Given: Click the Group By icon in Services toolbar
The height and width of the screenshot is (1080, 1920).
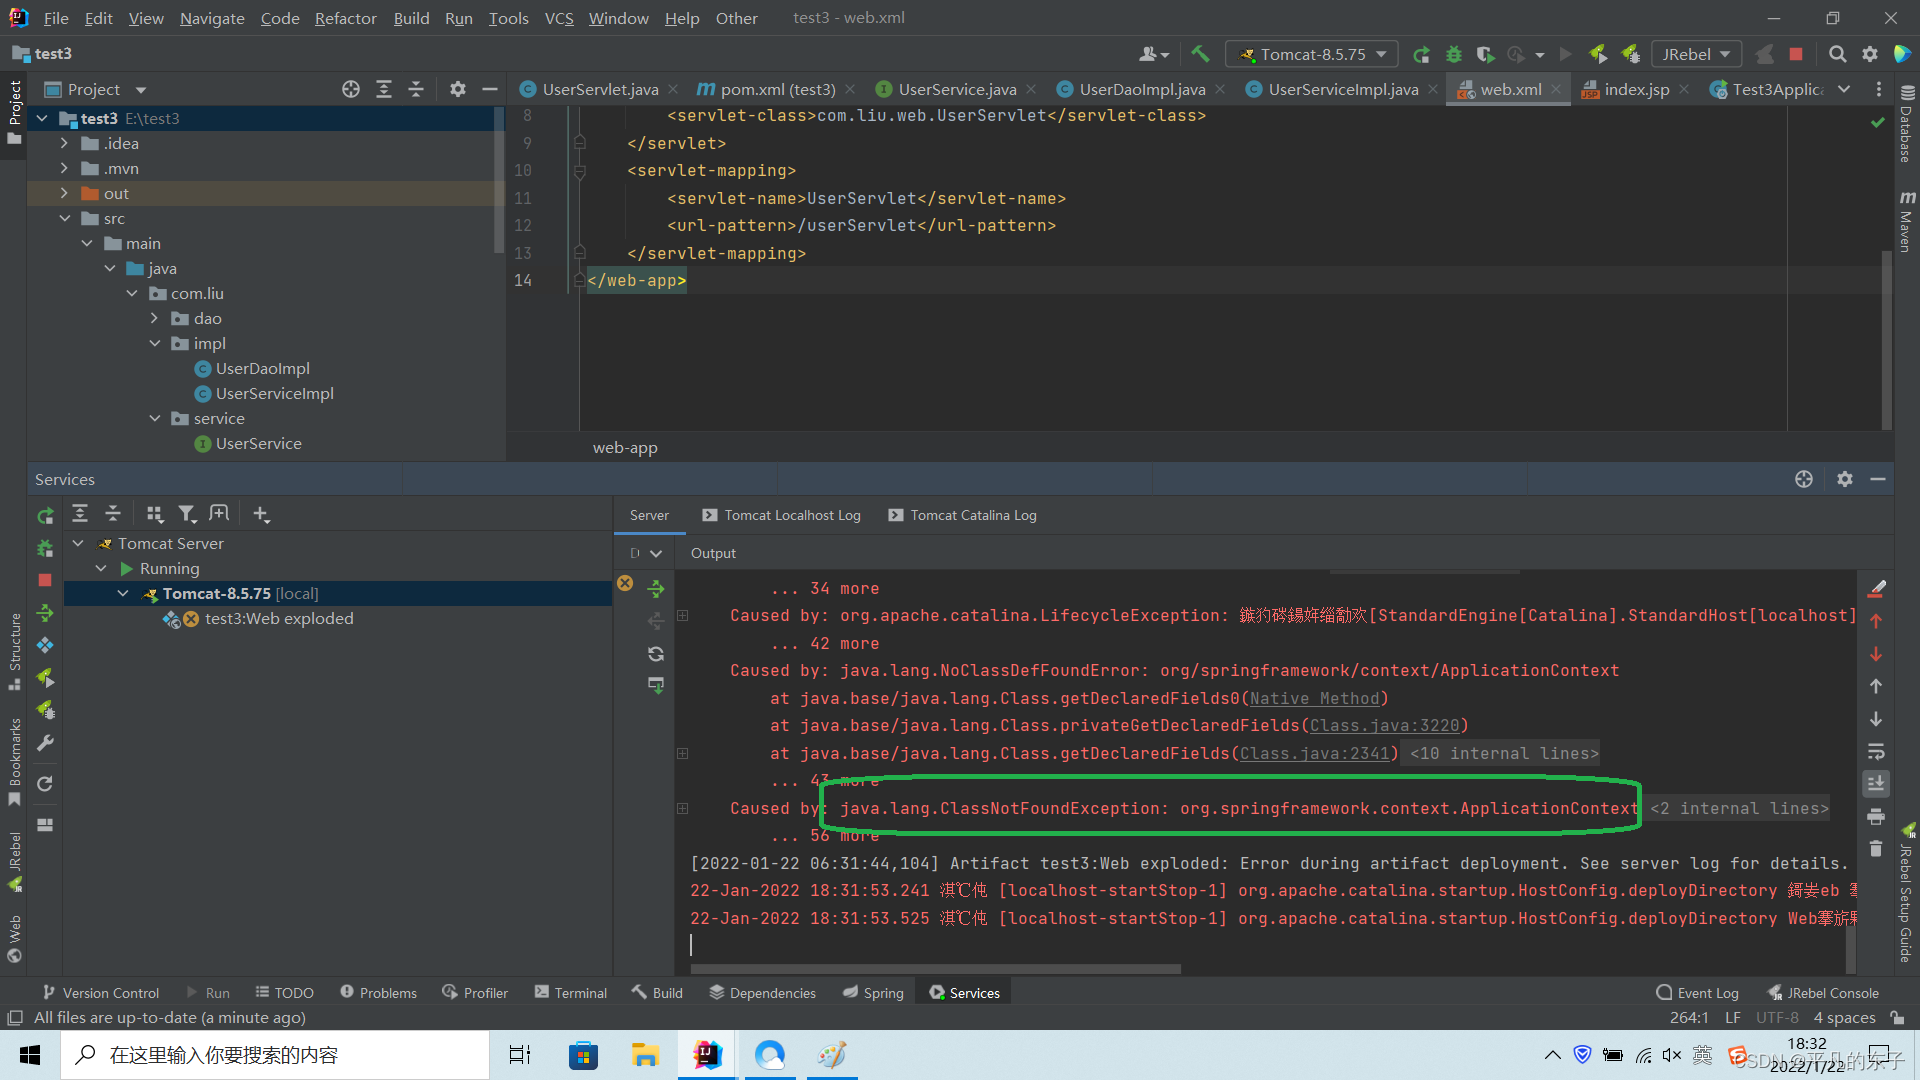Looking at the screenshot, I should click(154, 514).
